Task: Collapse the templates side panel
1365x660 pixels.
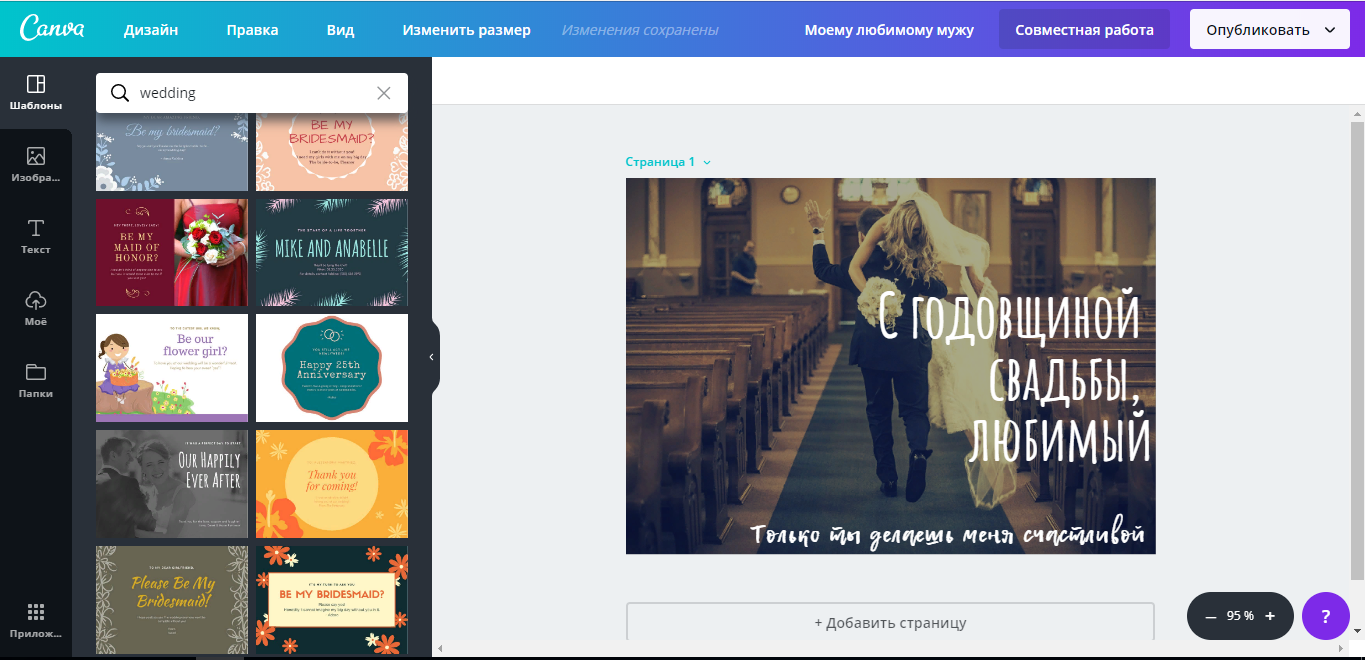Action: click(x=432, y=357)
